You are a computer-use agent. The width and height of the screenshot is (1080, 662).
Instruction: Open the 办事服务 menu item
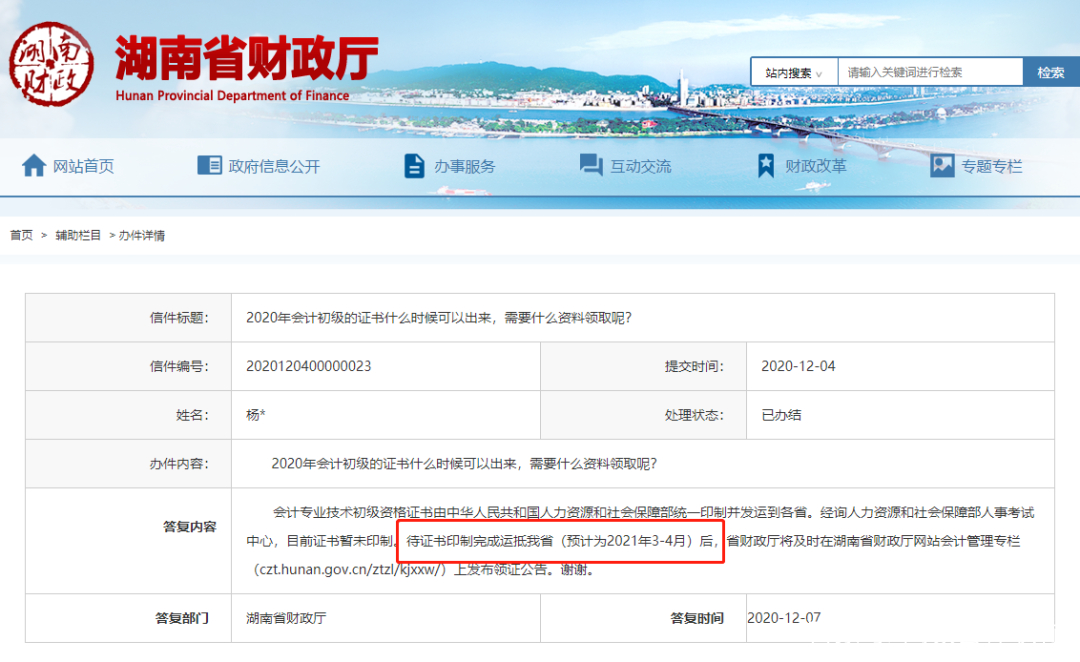pos(464,166)
